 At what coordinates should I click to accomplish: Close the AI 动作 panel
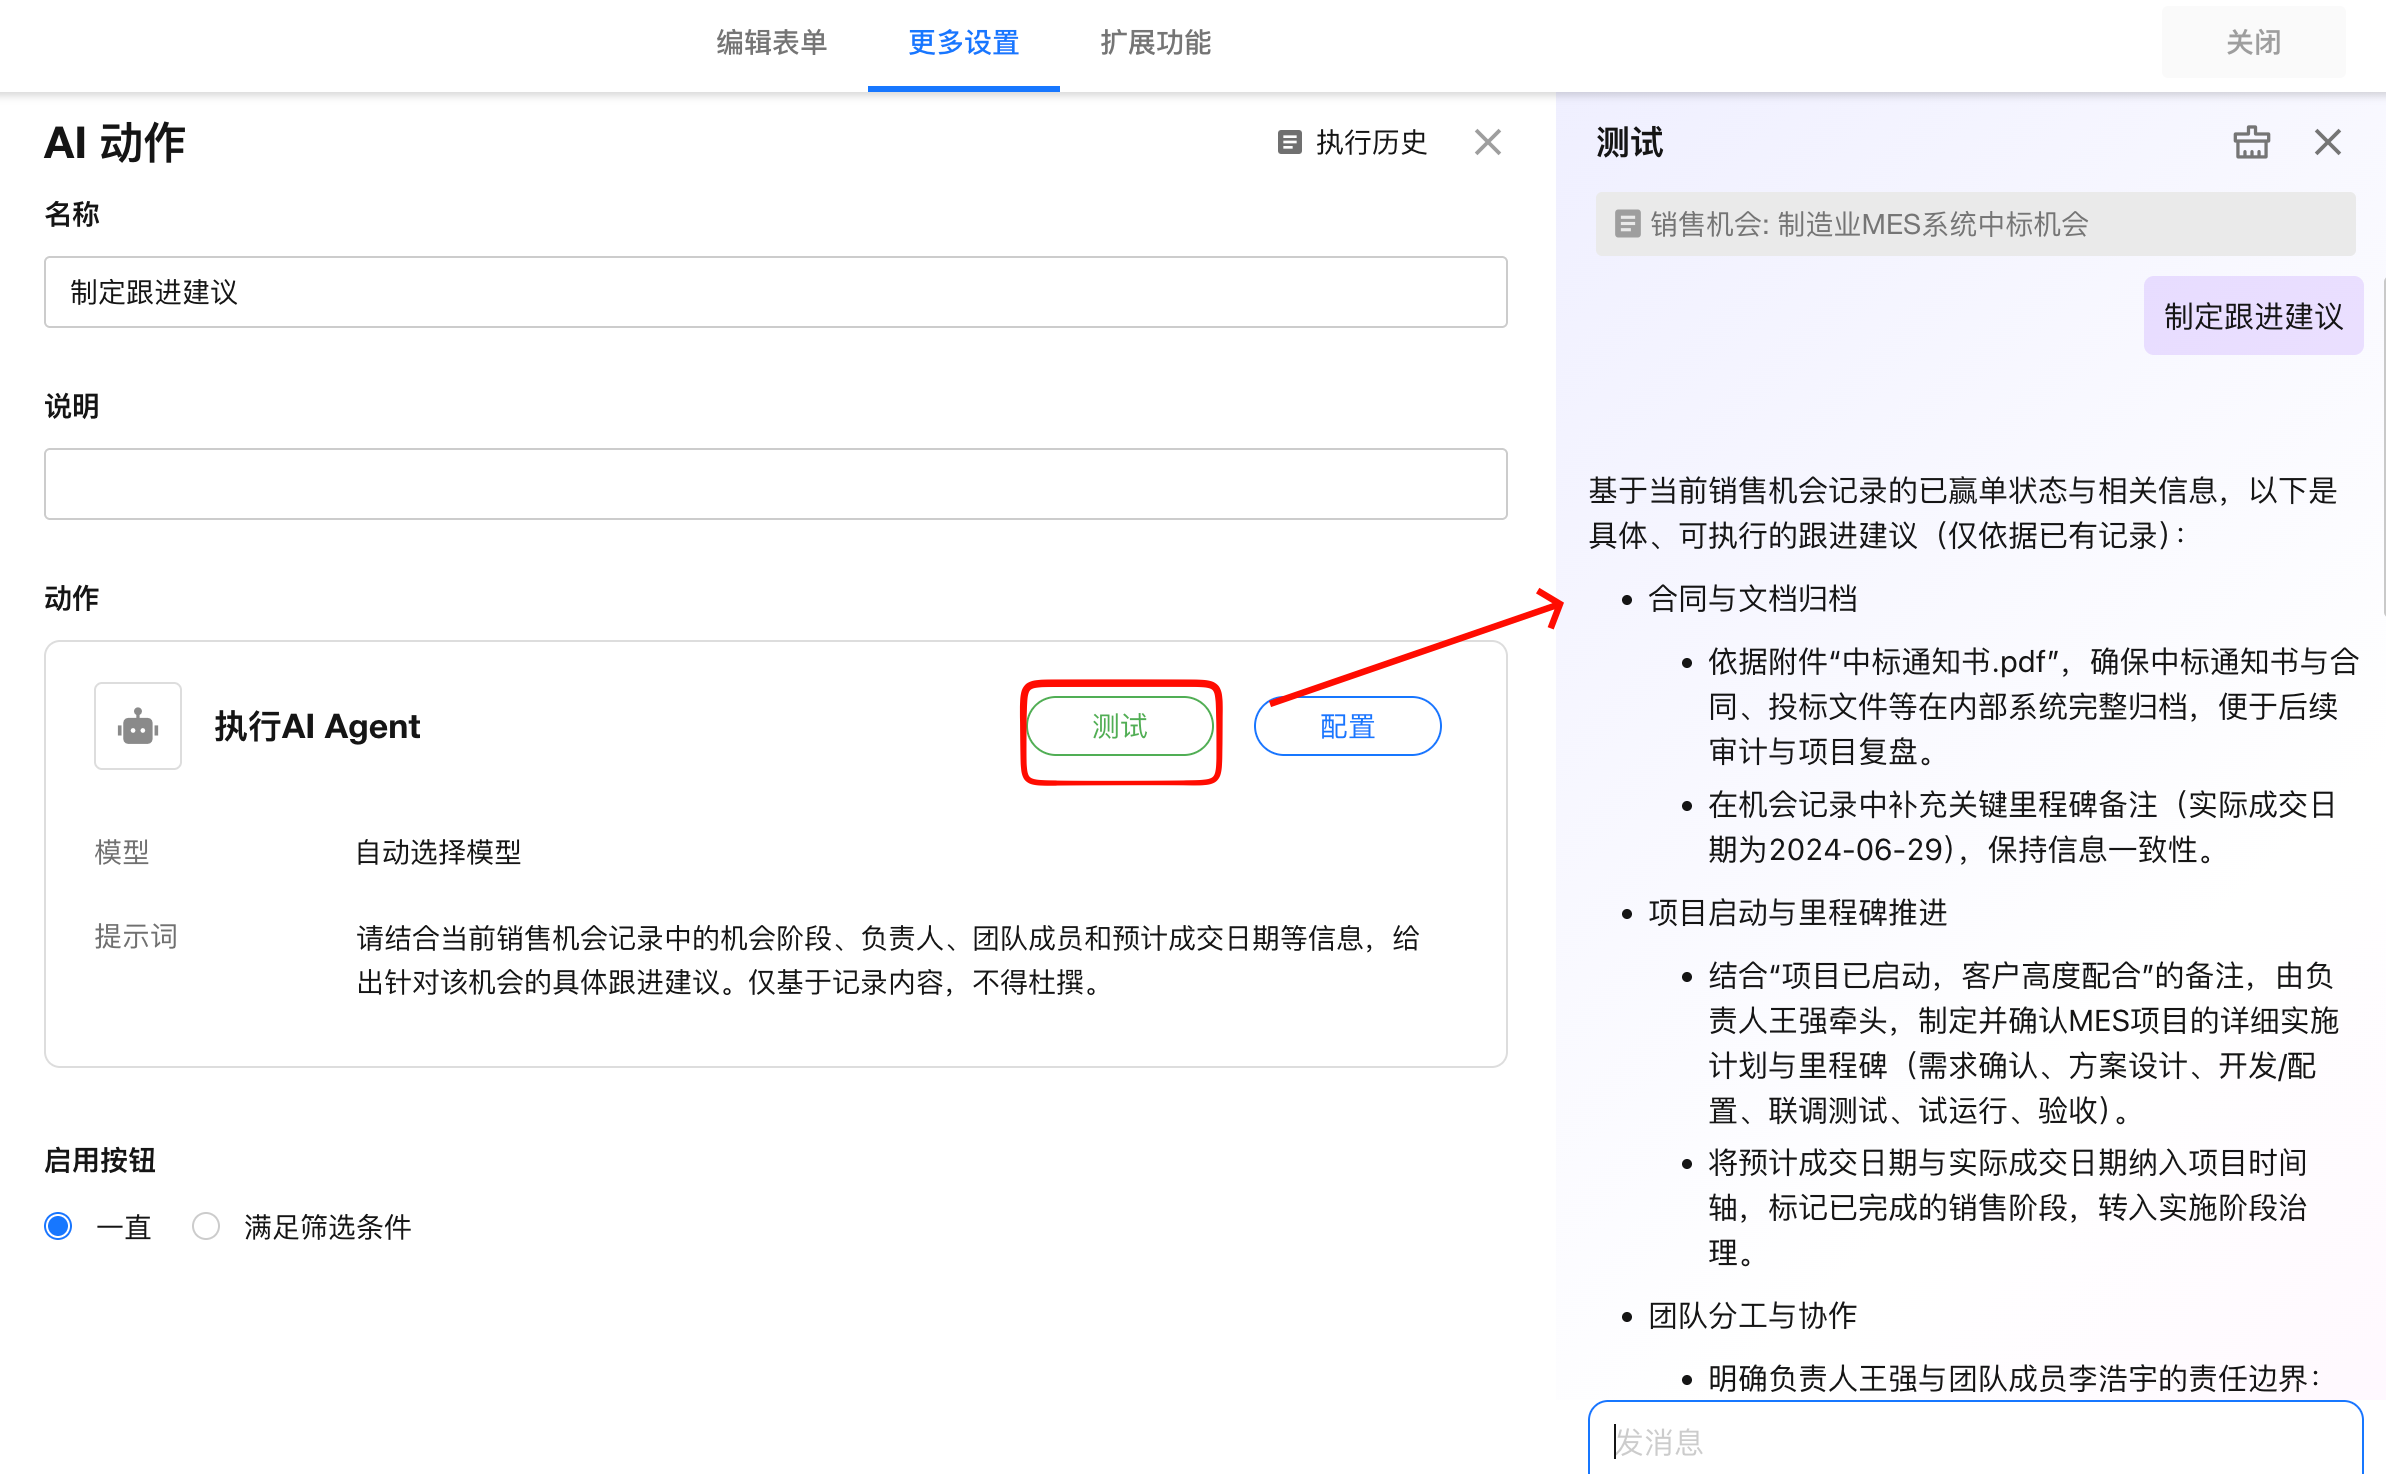click(1487, 142)
